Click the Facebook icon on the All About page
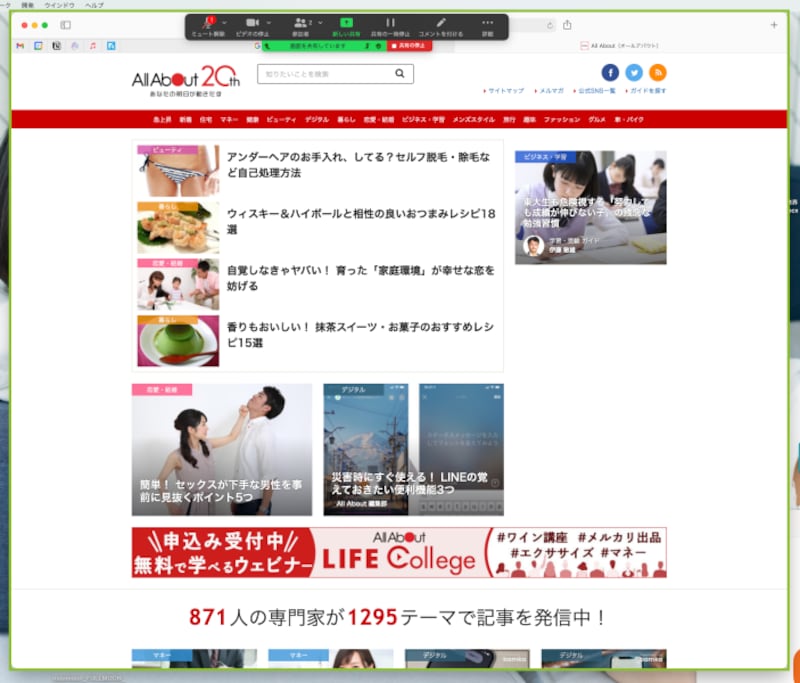The image size is (800, 683). click(x=610, y=73)
